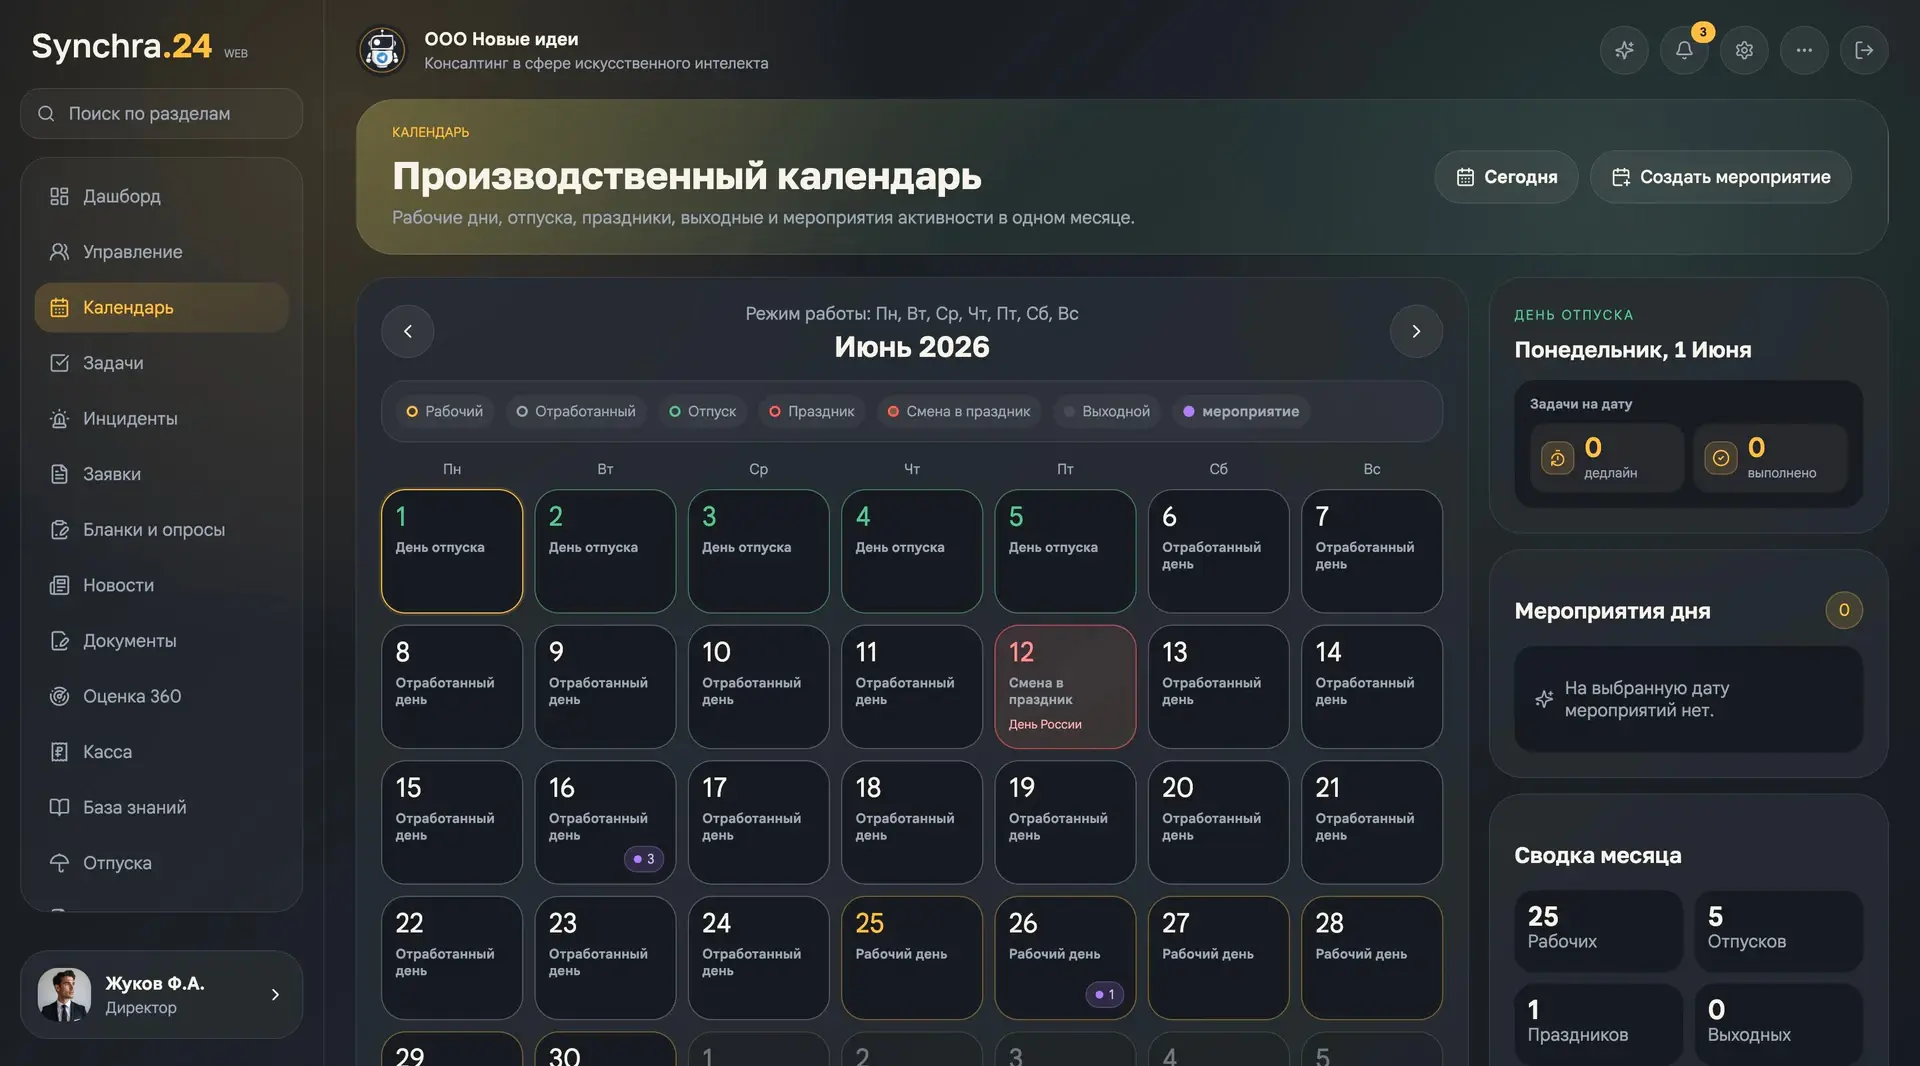
Task: Select June 7 day cell
Action: pyautogui.click(x=1372, y=551)
